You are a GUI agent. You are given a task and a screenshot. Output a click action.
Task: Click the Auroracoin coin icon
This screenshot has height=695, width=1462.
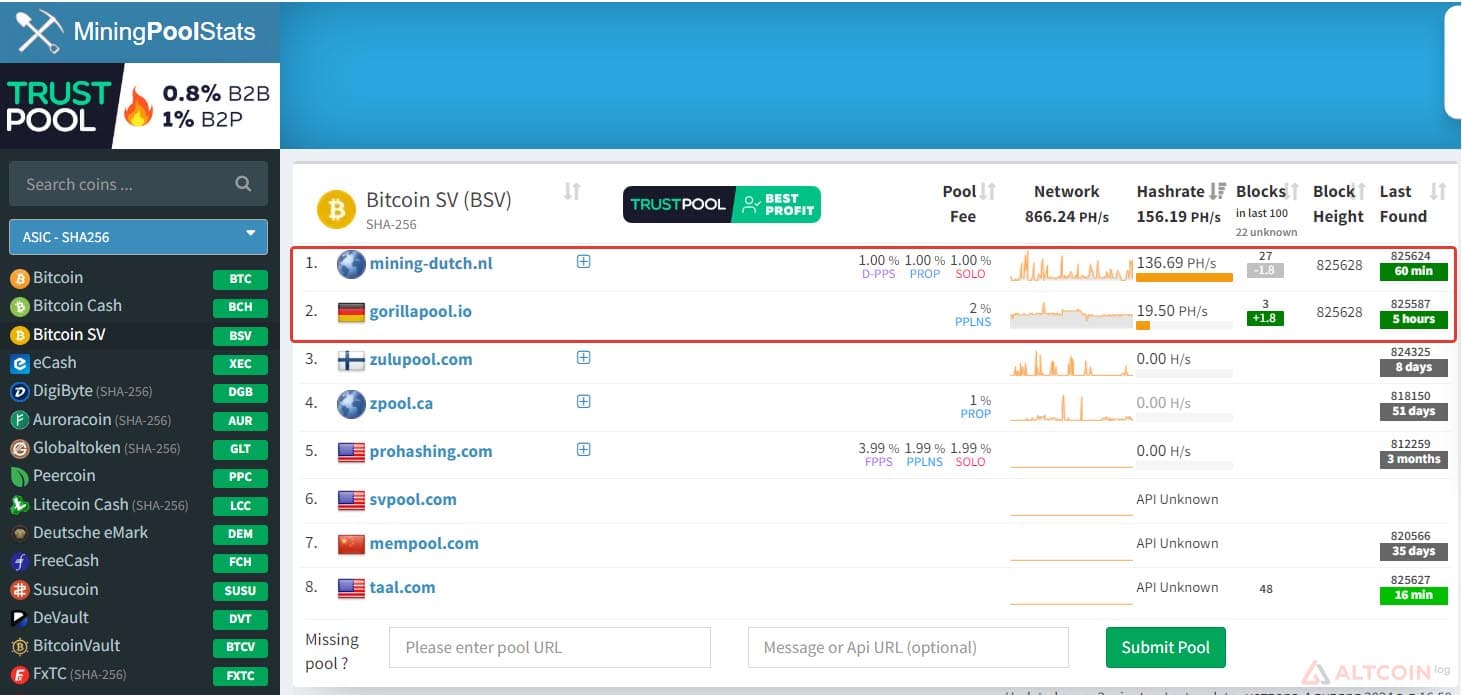pyautogui.click(x=19, y=420)
